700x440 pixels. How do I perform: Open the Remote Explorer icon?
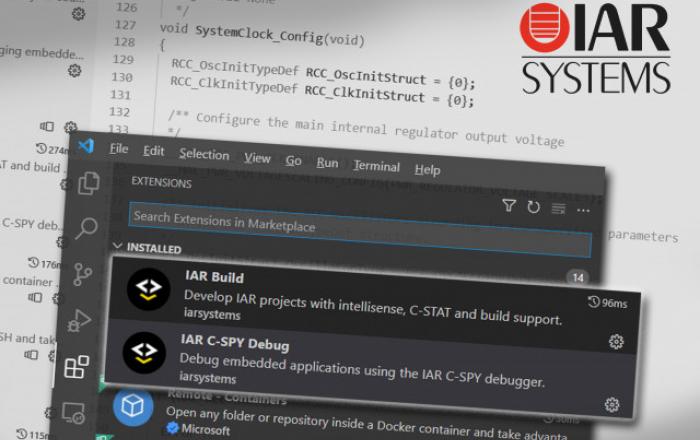(73, 412)
